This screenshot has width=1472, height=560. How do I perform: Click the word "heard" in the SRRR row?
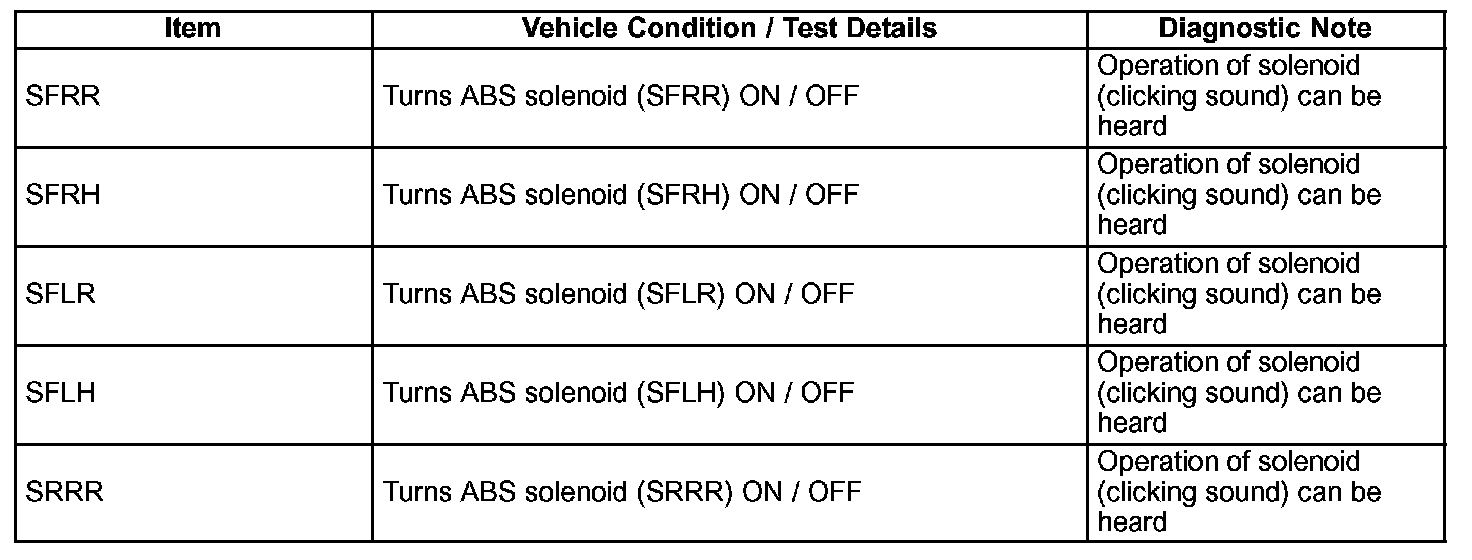[1132, 522]
